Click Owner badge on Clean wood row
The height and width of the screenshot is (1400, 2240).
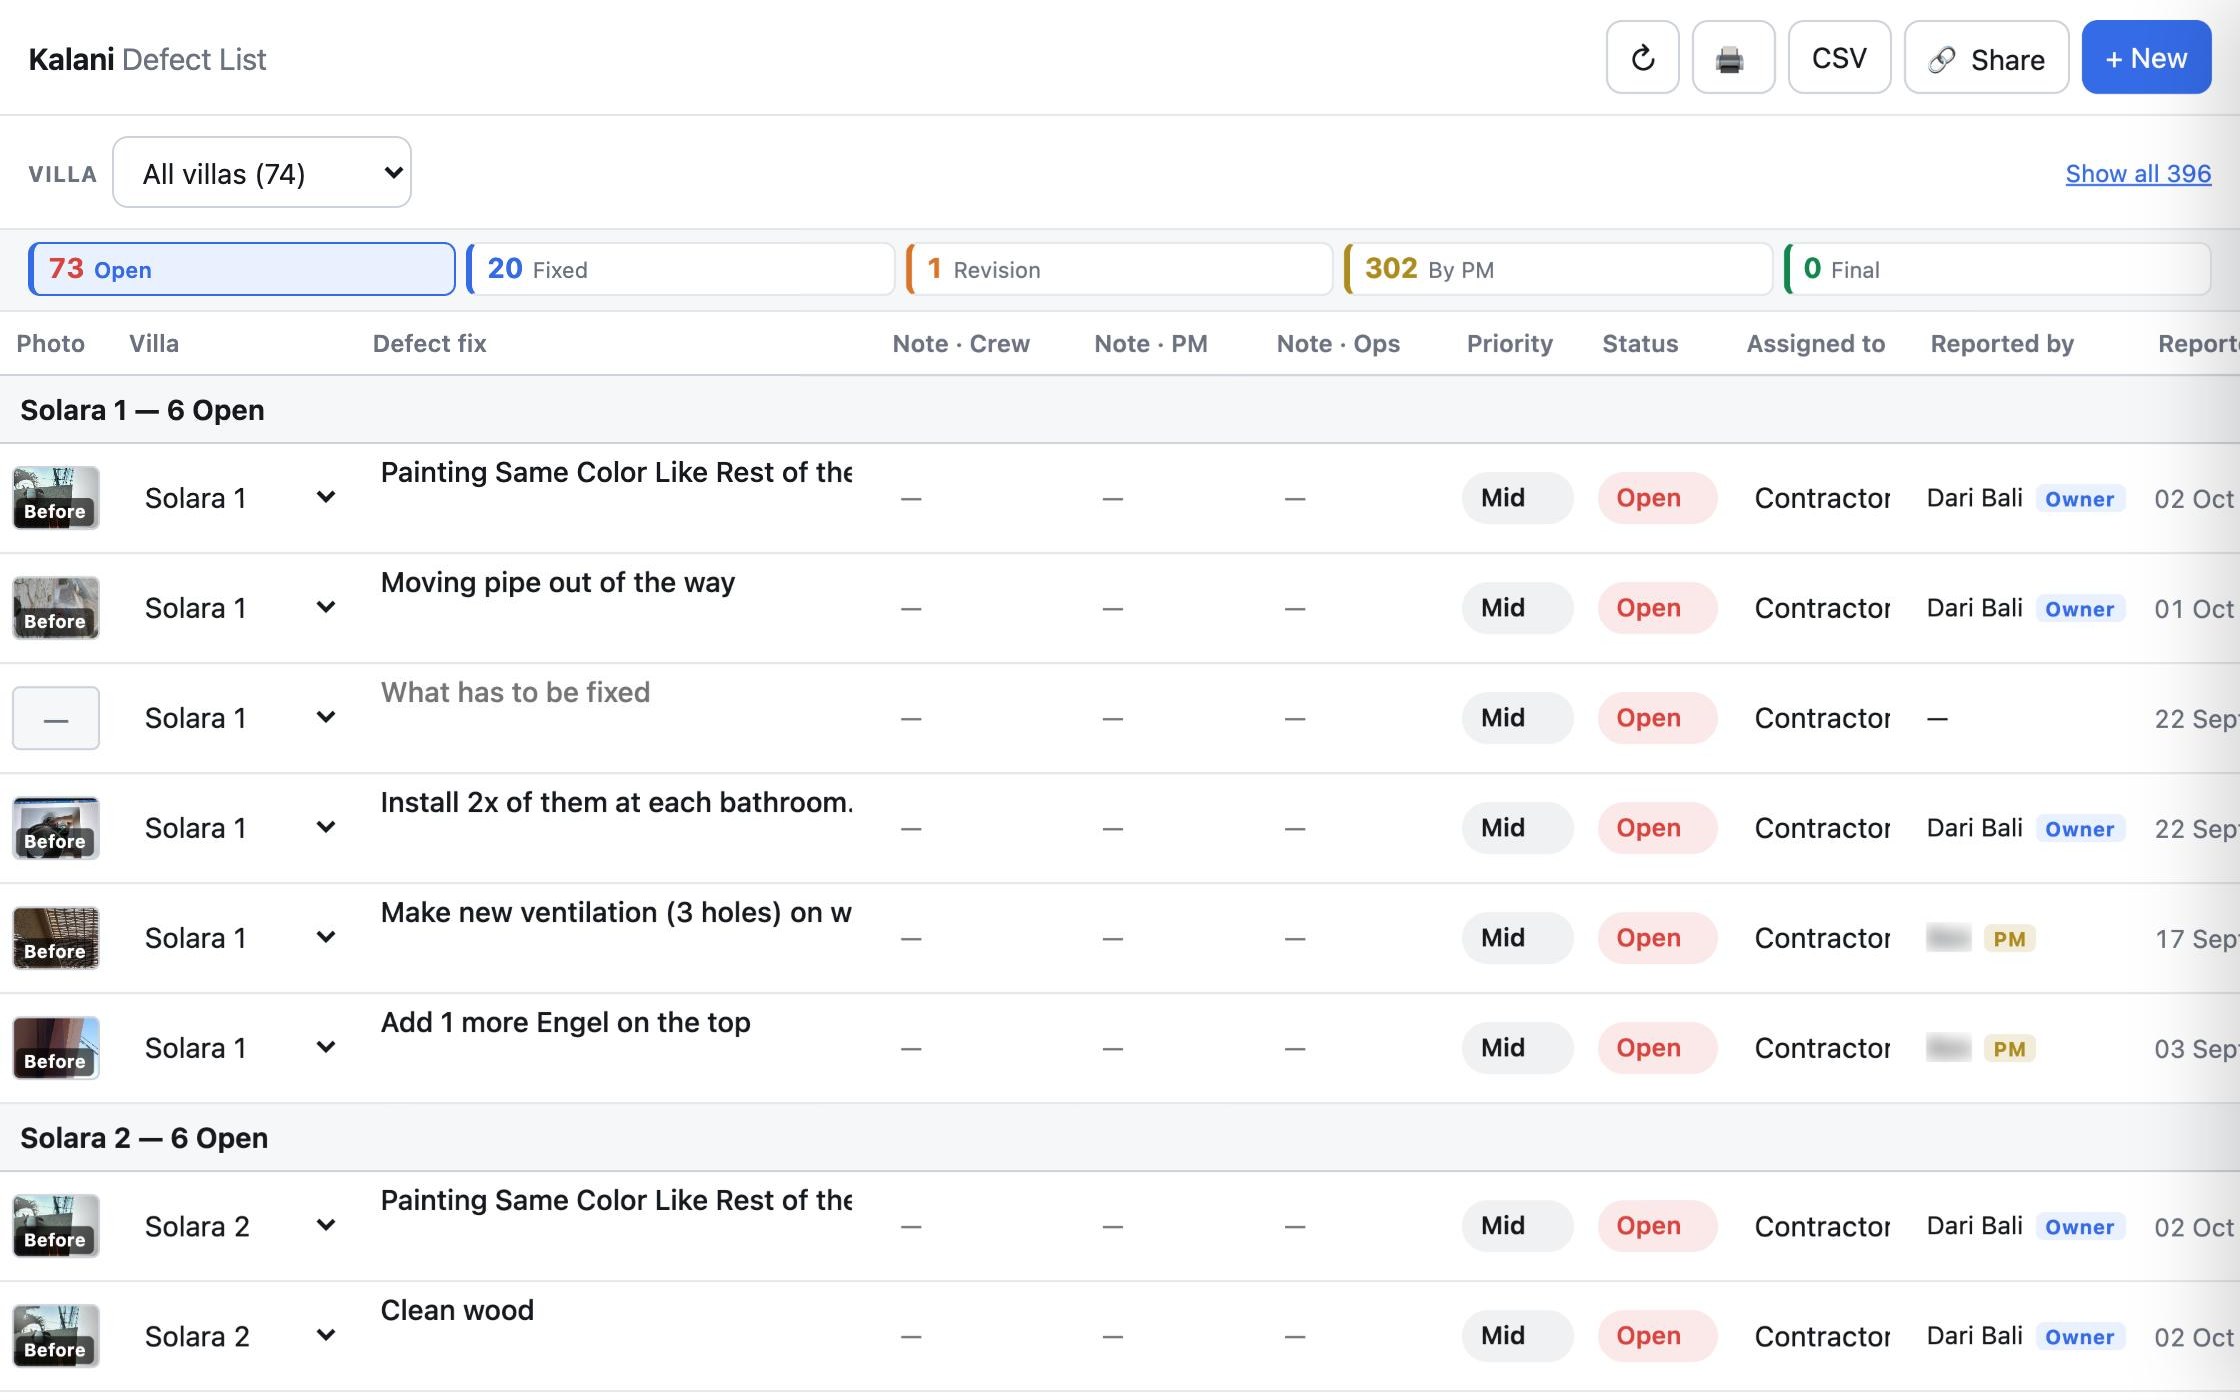click(2080, 1337)
